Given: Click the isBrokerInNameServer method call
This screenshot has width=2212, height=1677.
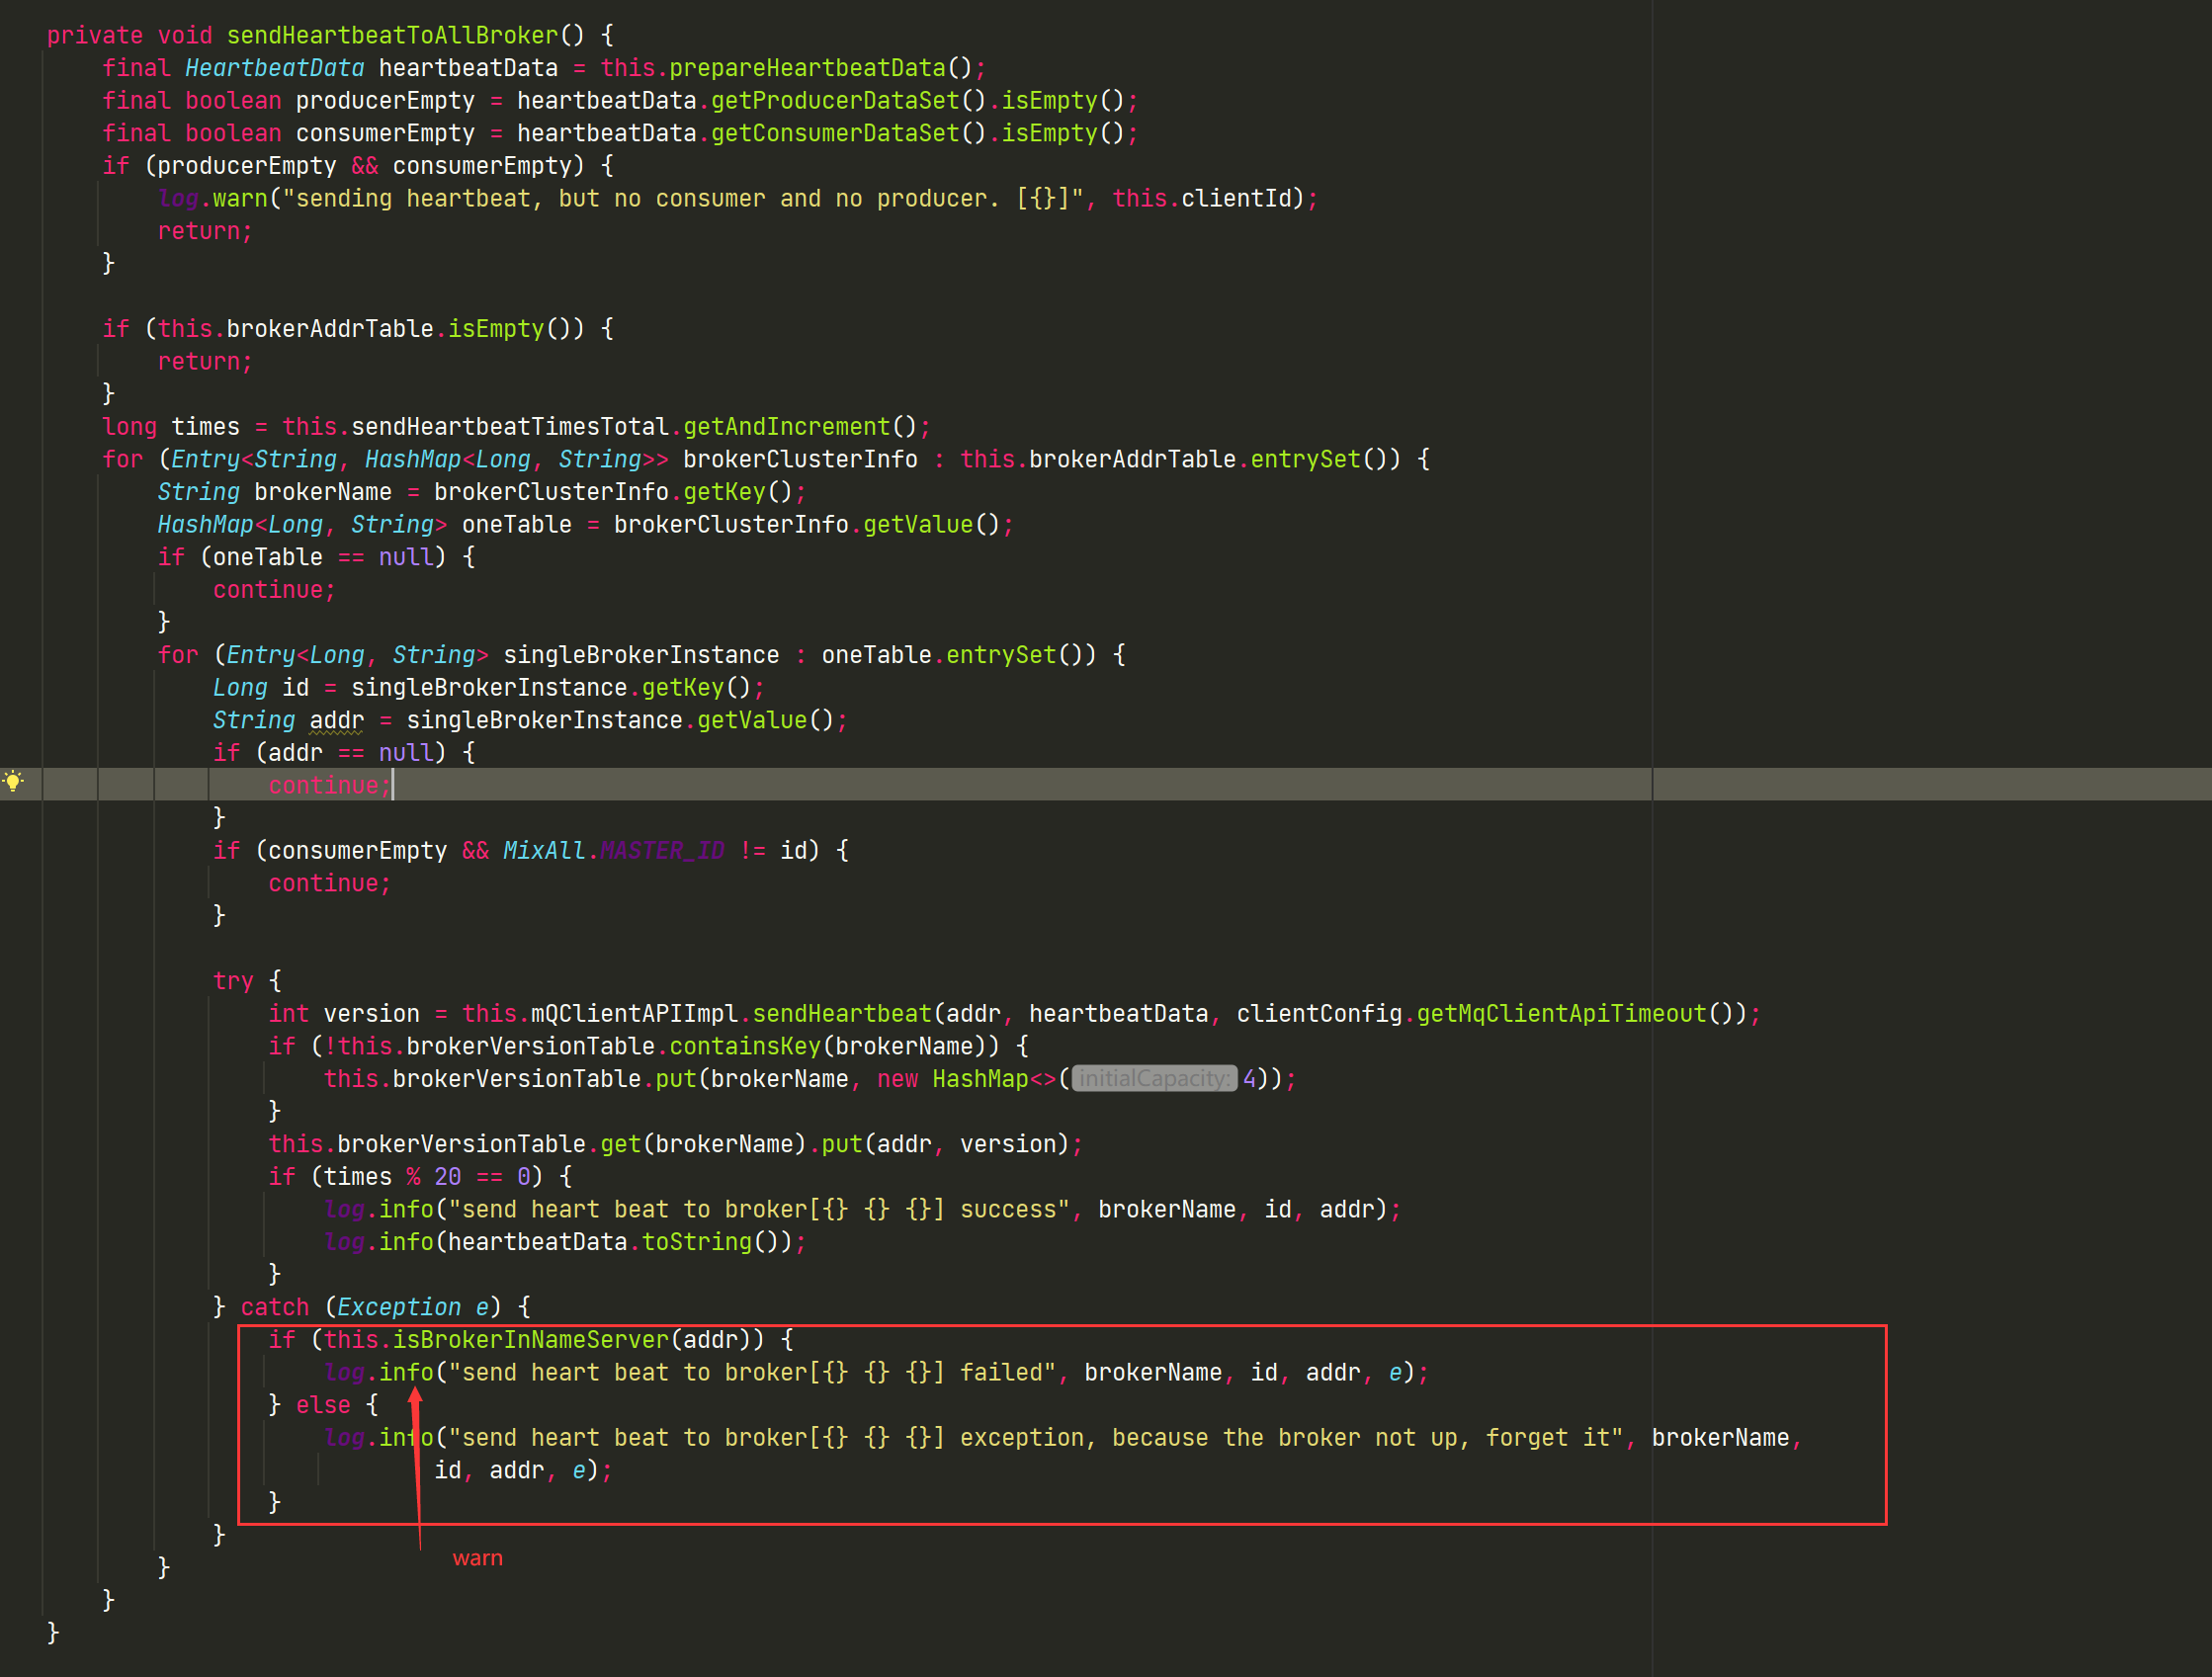Looking at the screenshot, I should click(530, 1340).
